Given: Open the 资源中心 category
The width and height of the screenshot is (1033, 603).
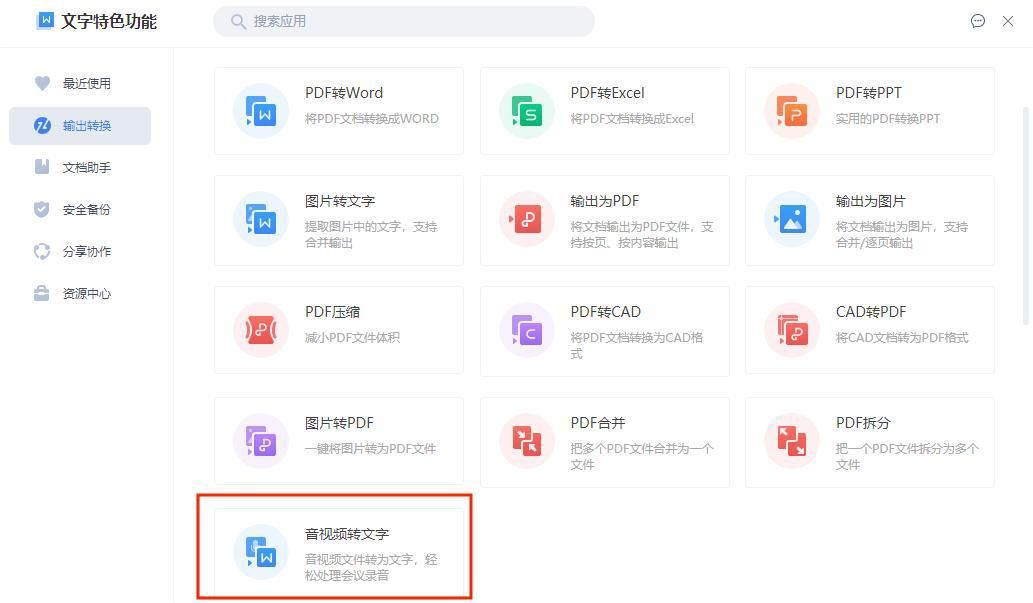Looking at the screenshot, I should pos(80,293).
